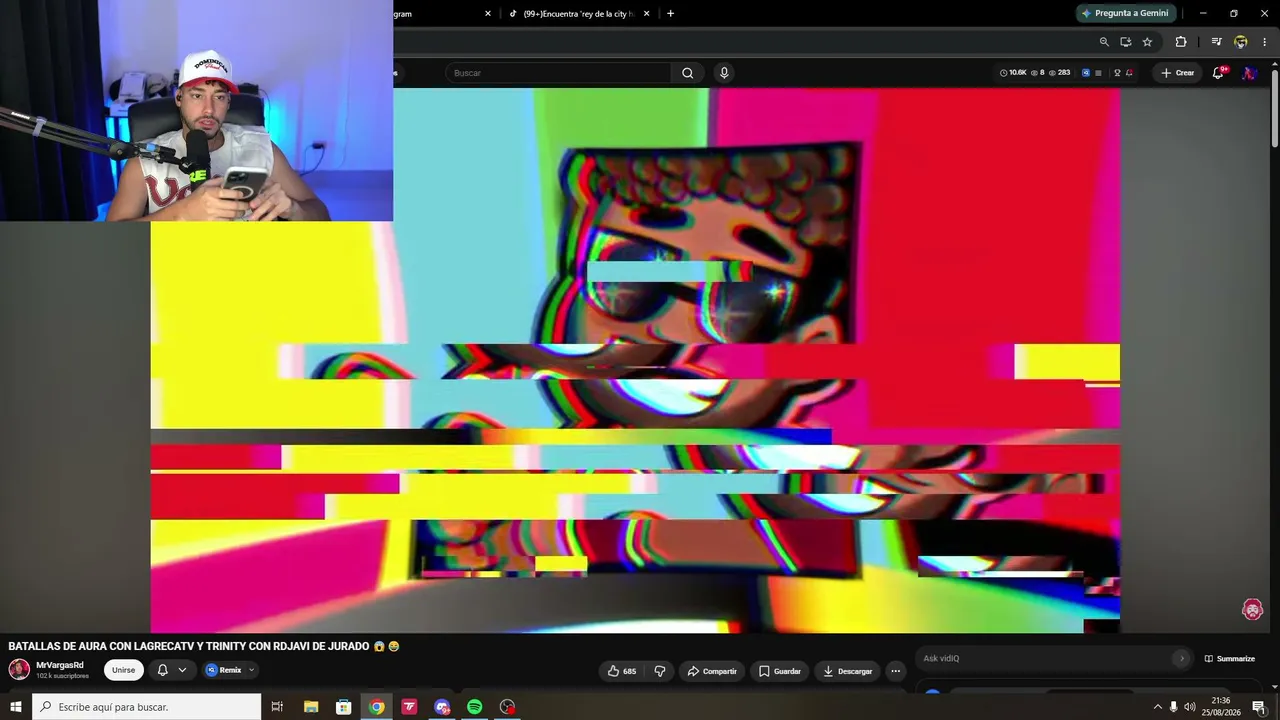This screenshot has height=720, width=1280.
Task: Open the taskbar clock showing 21:36
Action: (x=1220, y=707)
